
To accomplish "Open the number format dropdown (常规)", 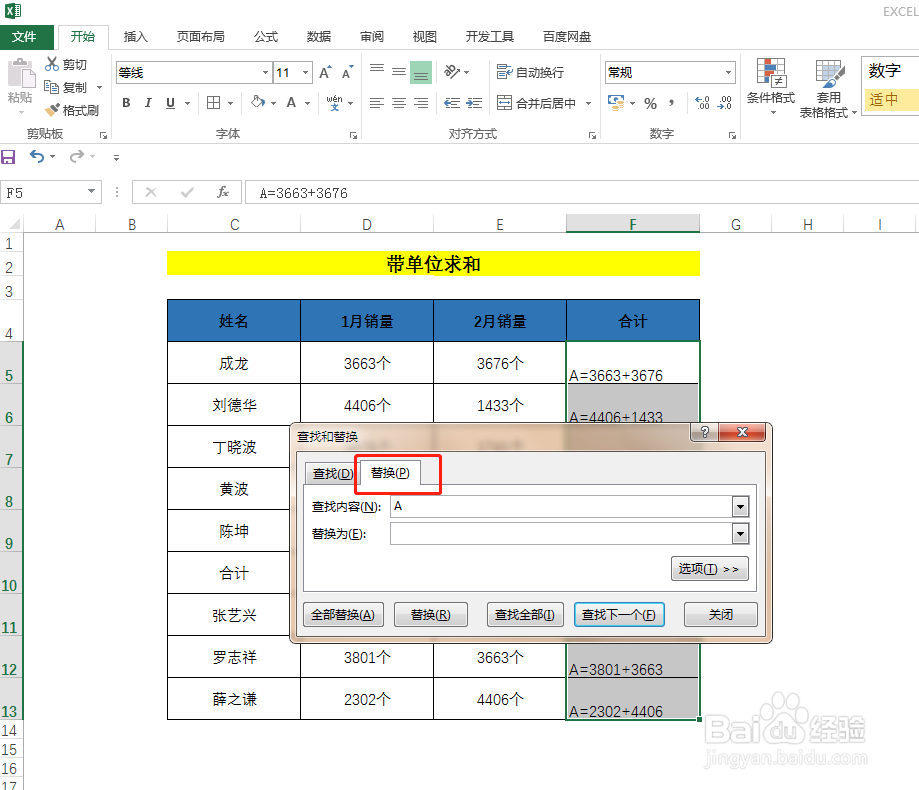I will click(x=730, y=72).
